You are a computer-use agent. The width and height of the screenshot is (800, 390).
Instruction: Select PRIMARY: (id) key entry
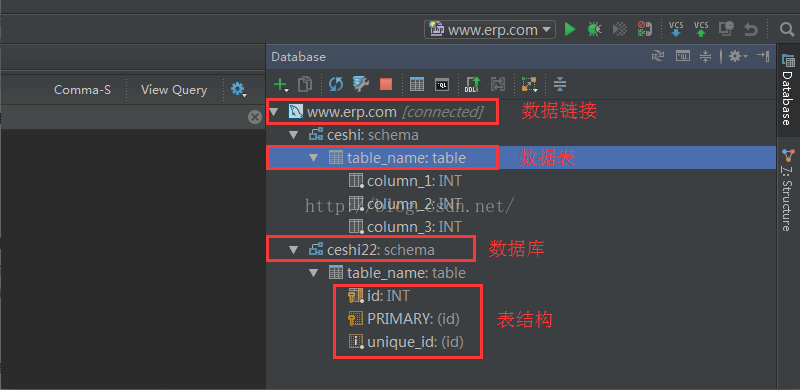coord(404,319)
